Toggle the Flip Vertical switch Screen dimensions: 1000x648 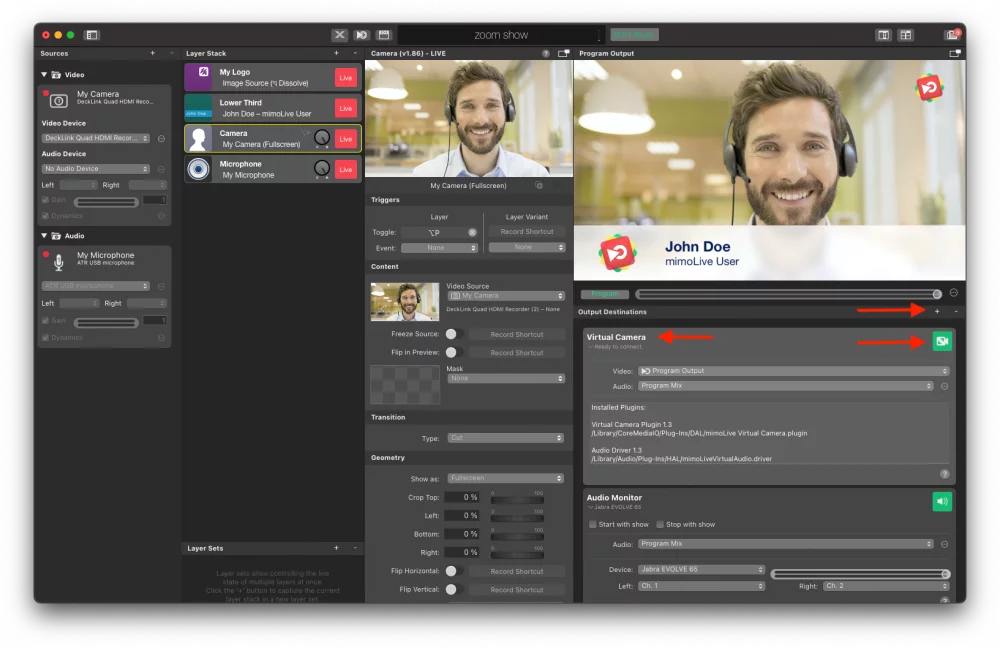452,590
